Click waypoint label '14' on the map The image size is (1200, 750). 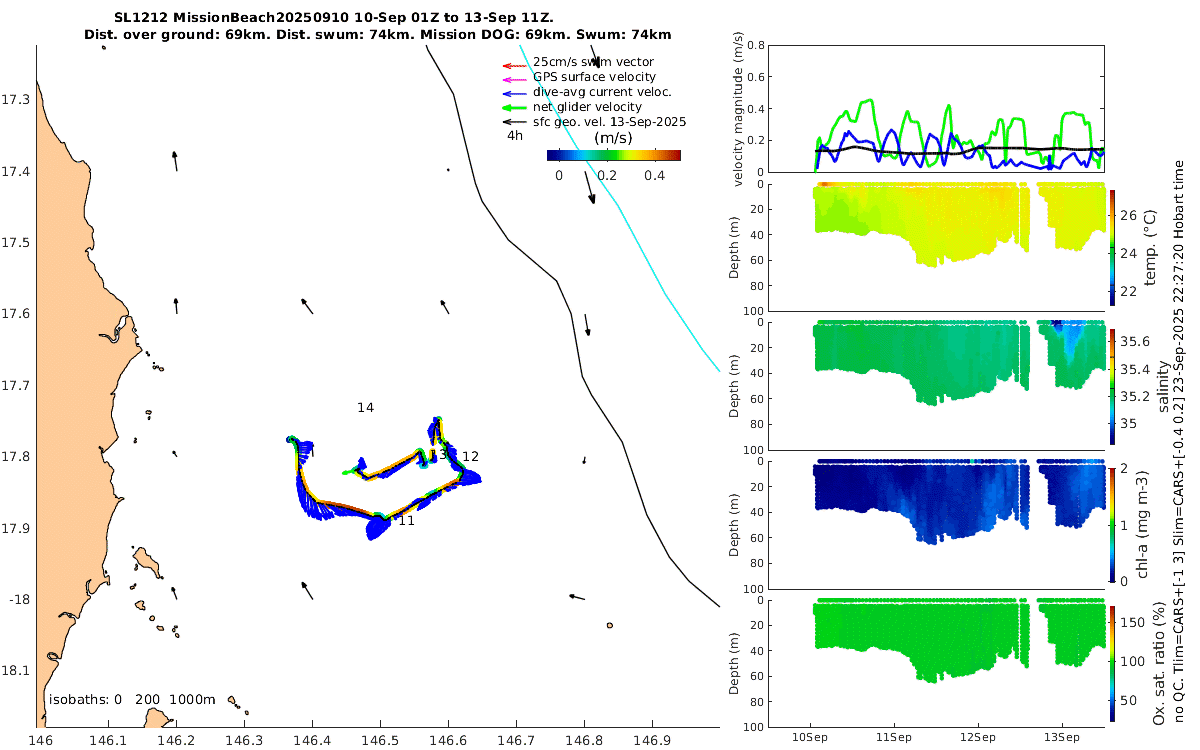pyautogui.click(x=365, y=407)
